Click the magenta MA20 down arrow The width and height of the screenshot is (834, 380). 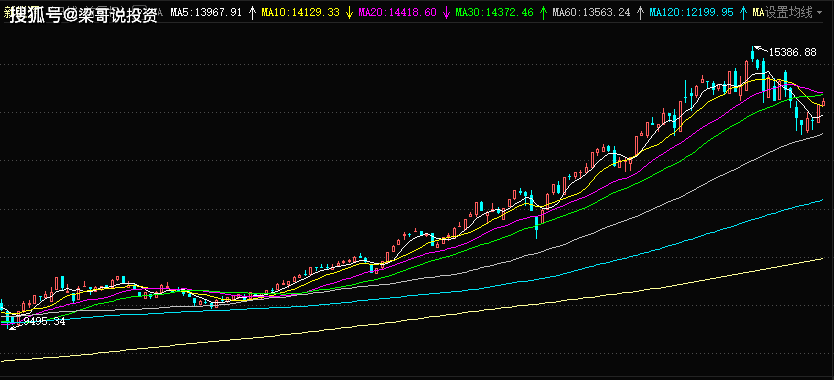[x=446, y=13]
